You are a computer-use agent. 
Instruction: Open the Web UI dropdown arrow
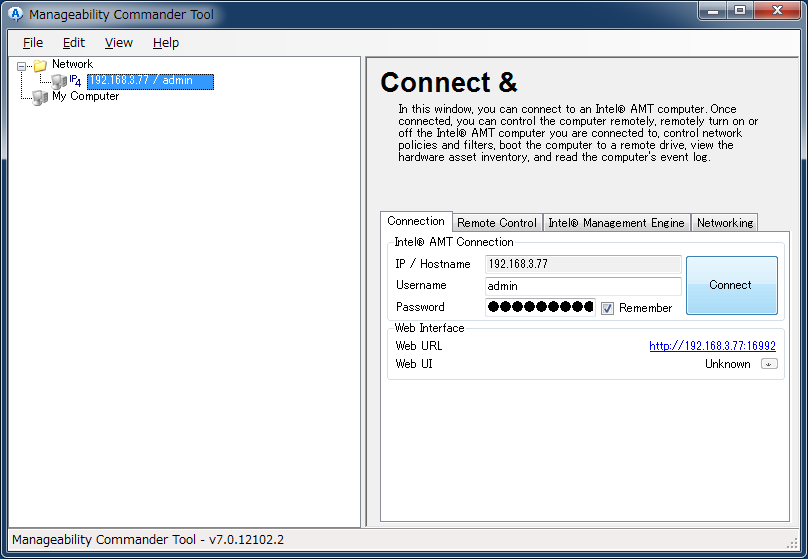pyautogui.click(x=769, y=364)
